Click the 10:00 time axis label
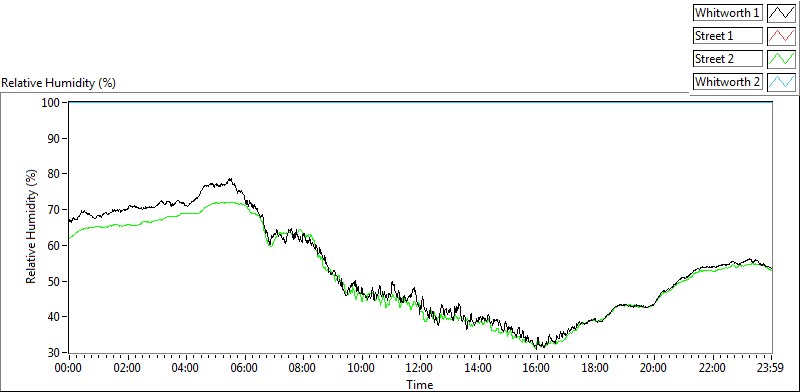This screenshot has width=800, height=392. [362, 367]
